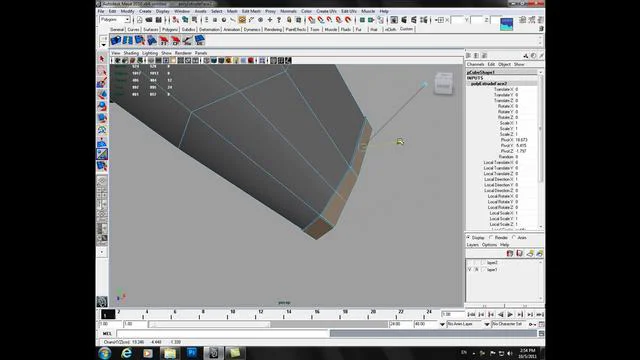Click the view cube in the viewport
This screenshot has width=640, height=360.
tap(444, 83)
